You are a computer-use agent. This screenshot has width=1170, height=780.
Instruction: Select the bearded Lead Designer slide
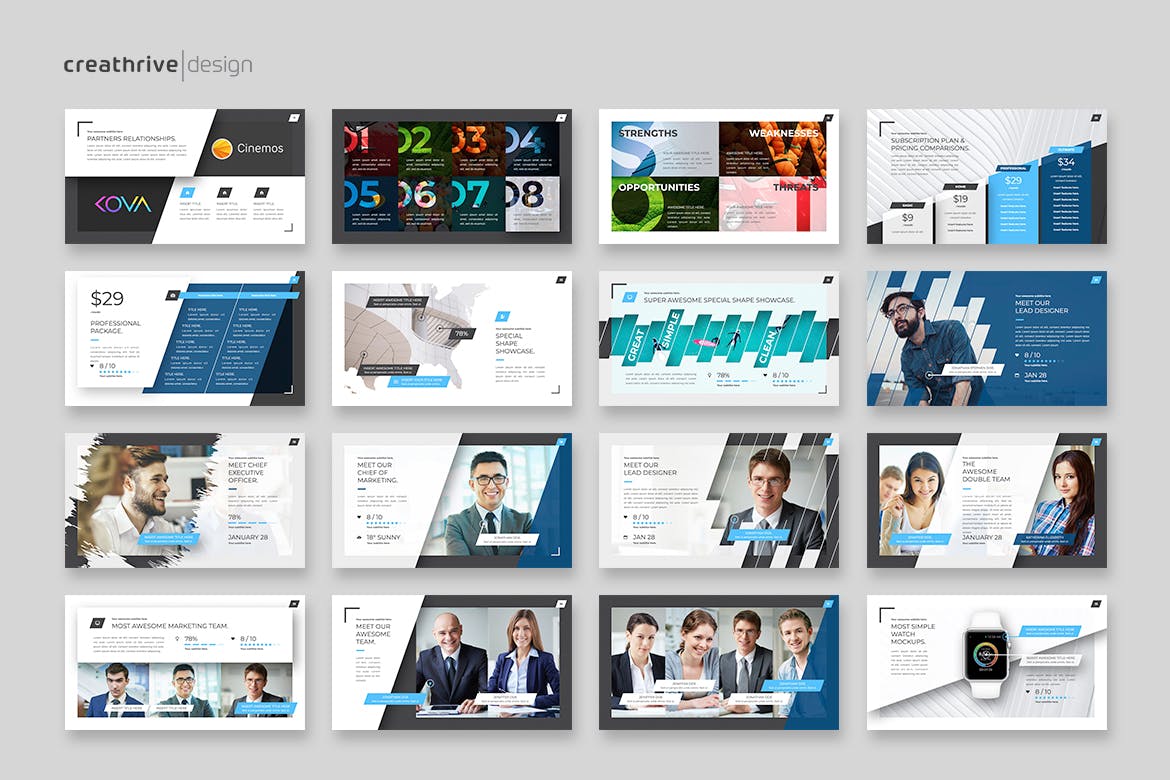pyautogui.click(x=986, y=339)
